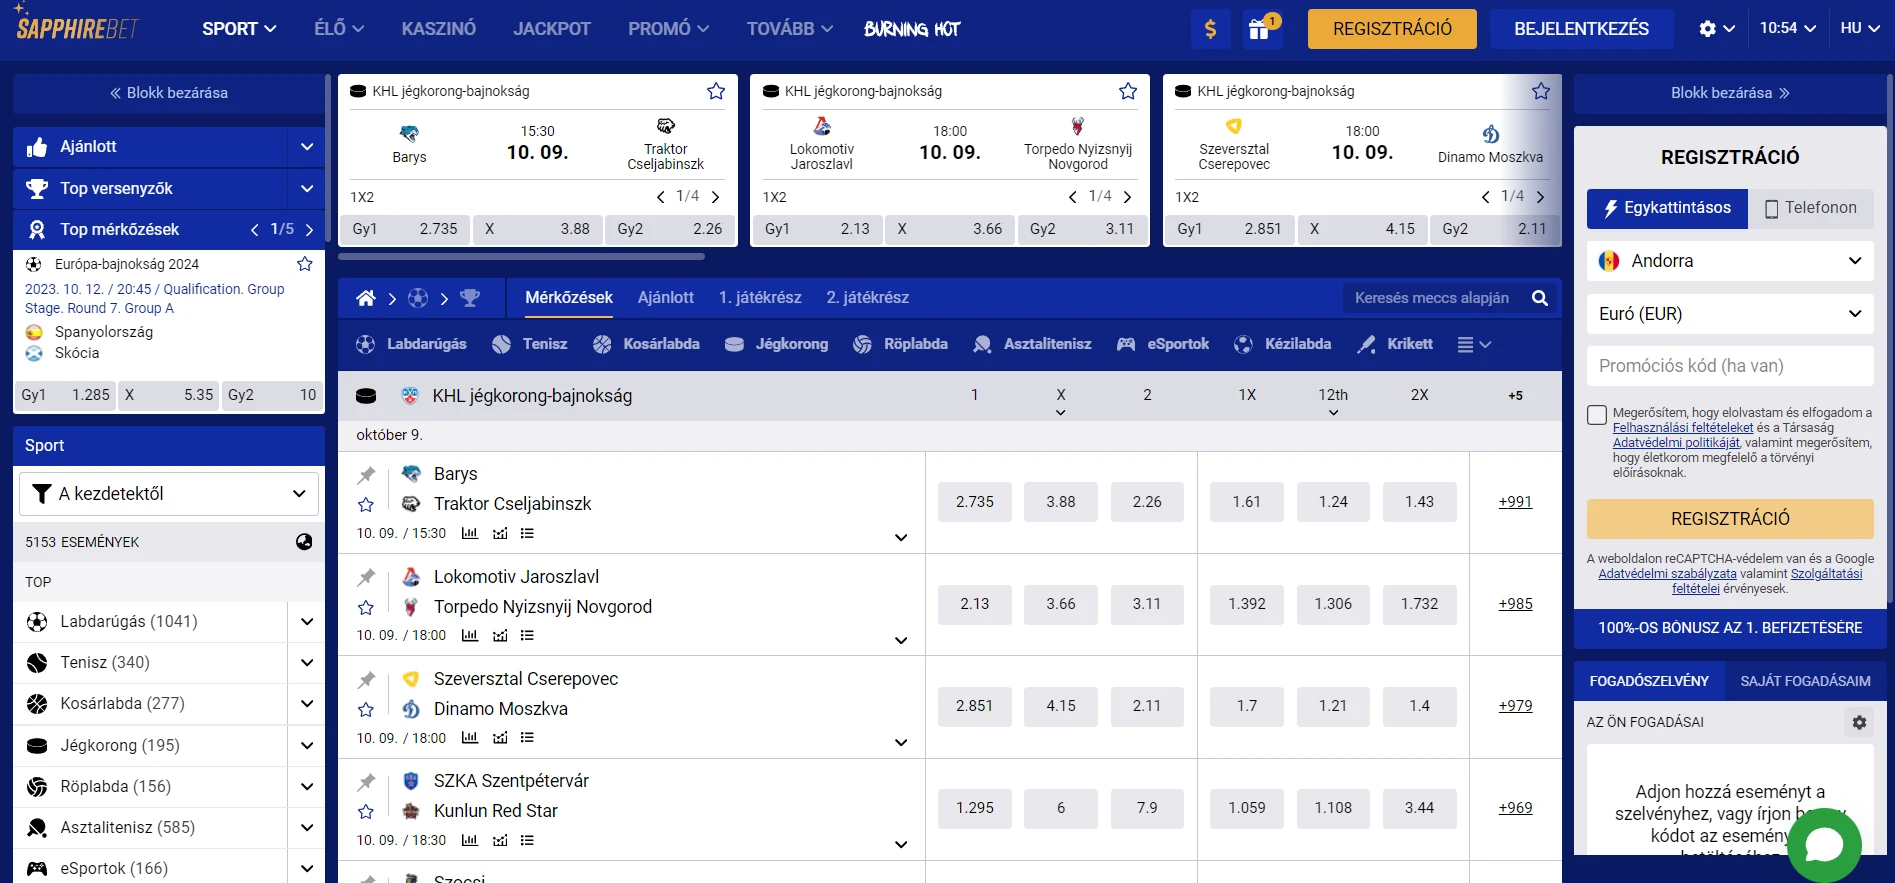The height and width of the screenshot is (883, 1895).
Task: Open statistics chart for Barys match
Action: (470, 533)
